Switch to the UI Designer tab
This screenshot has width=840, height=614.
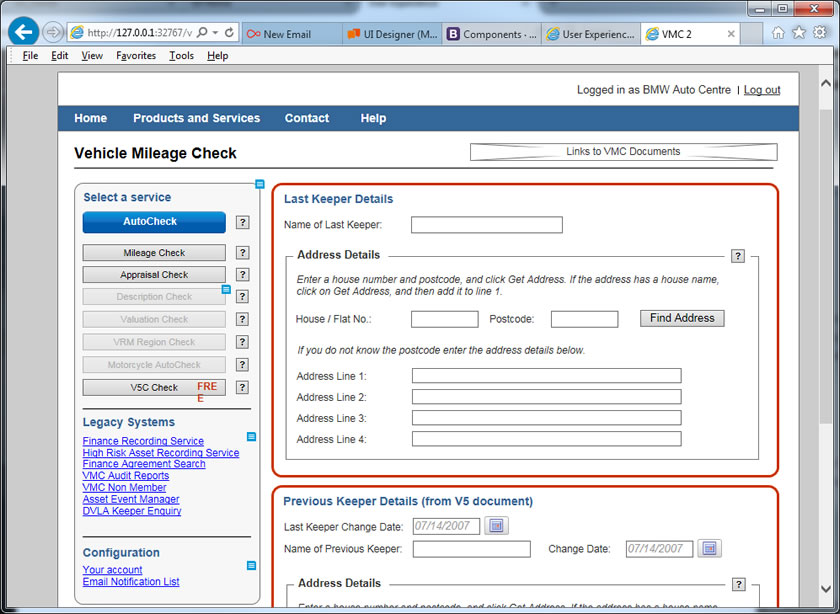click(392, 34)
